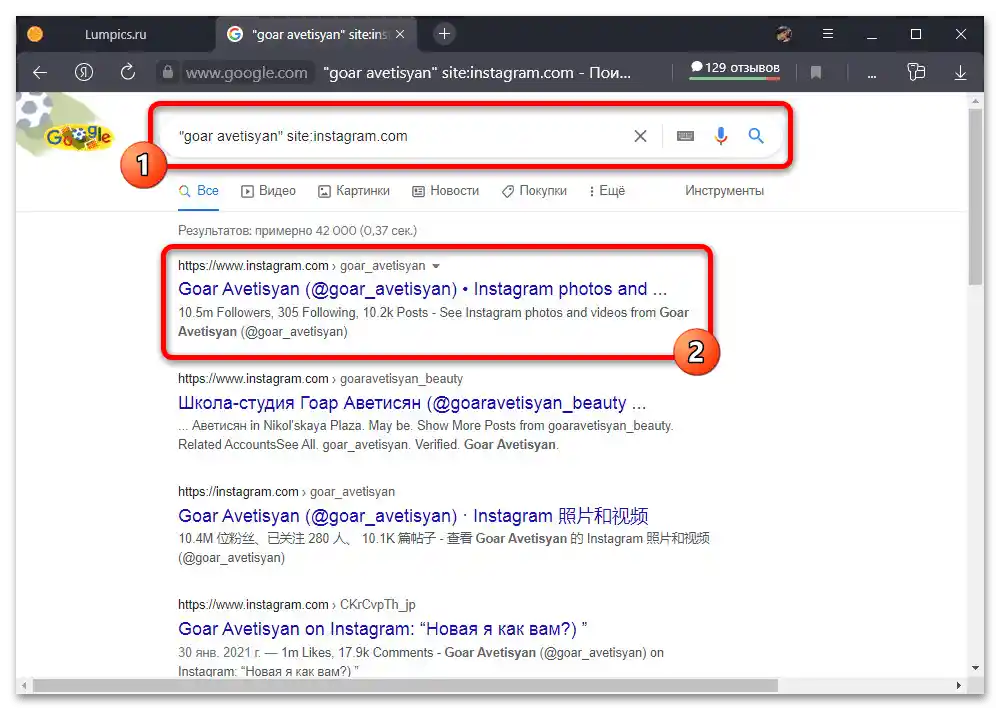Clear the Google search box text

tap(640, 136)
